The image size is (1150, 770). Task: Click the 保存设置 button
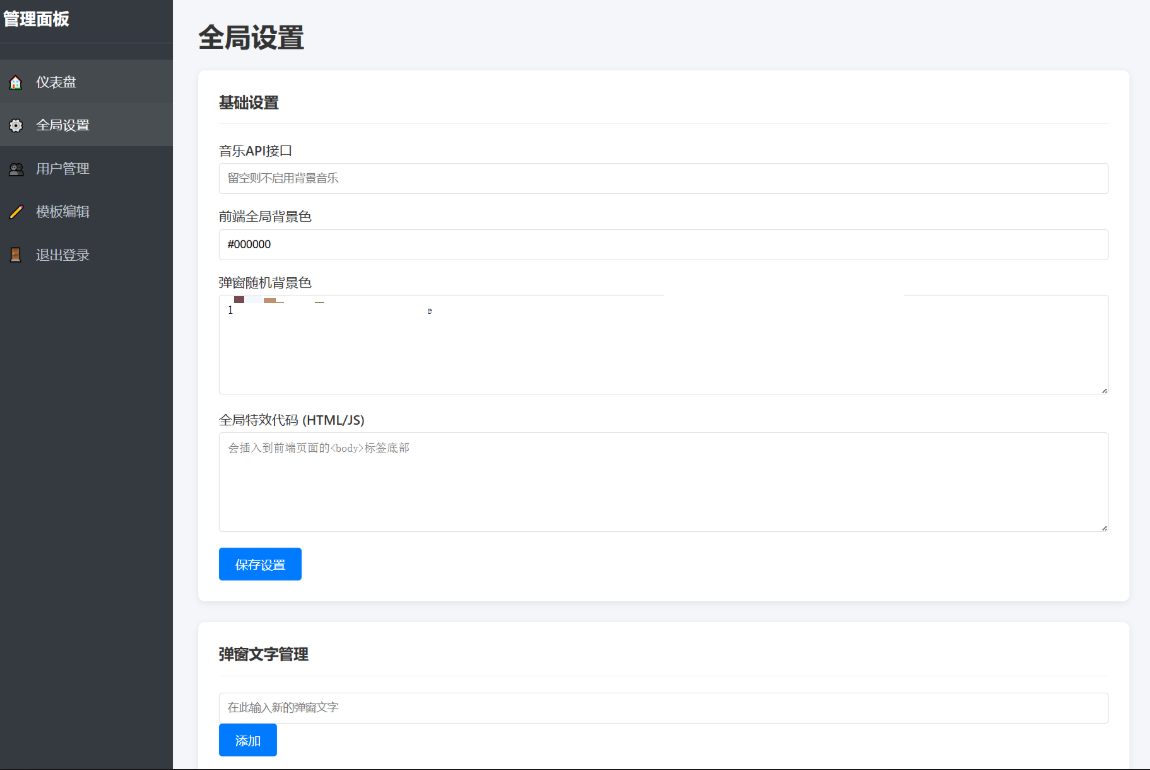pyautogui.click(x=260, y=564)
